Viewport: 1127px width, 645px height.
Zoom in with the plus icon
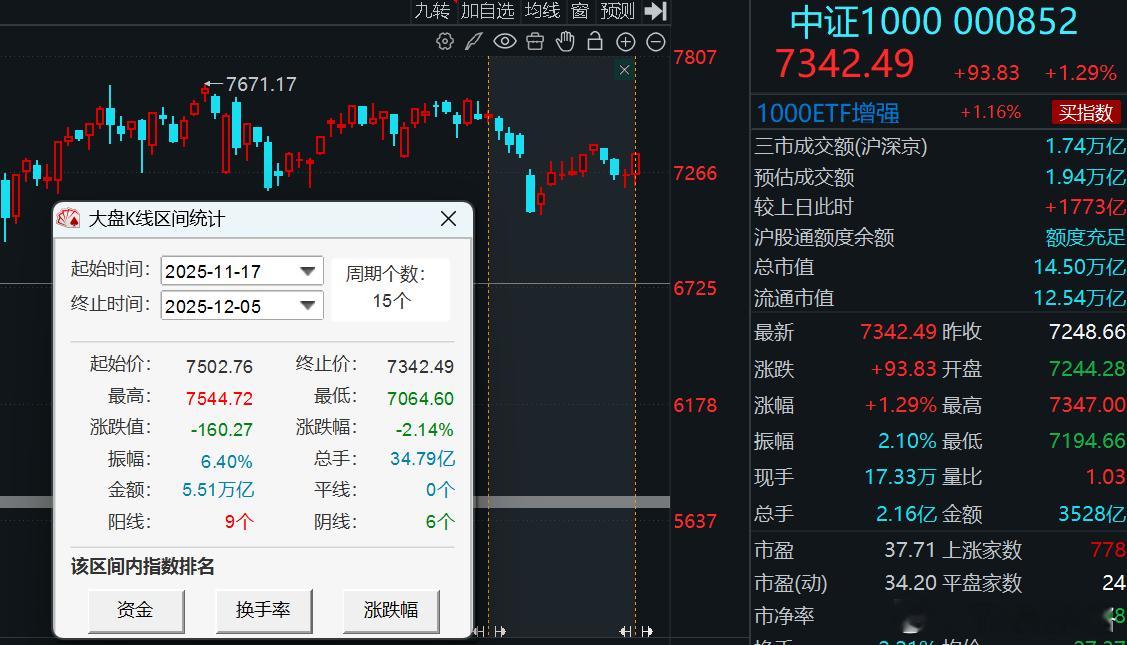pyautogui.click(x=625, y=41)
